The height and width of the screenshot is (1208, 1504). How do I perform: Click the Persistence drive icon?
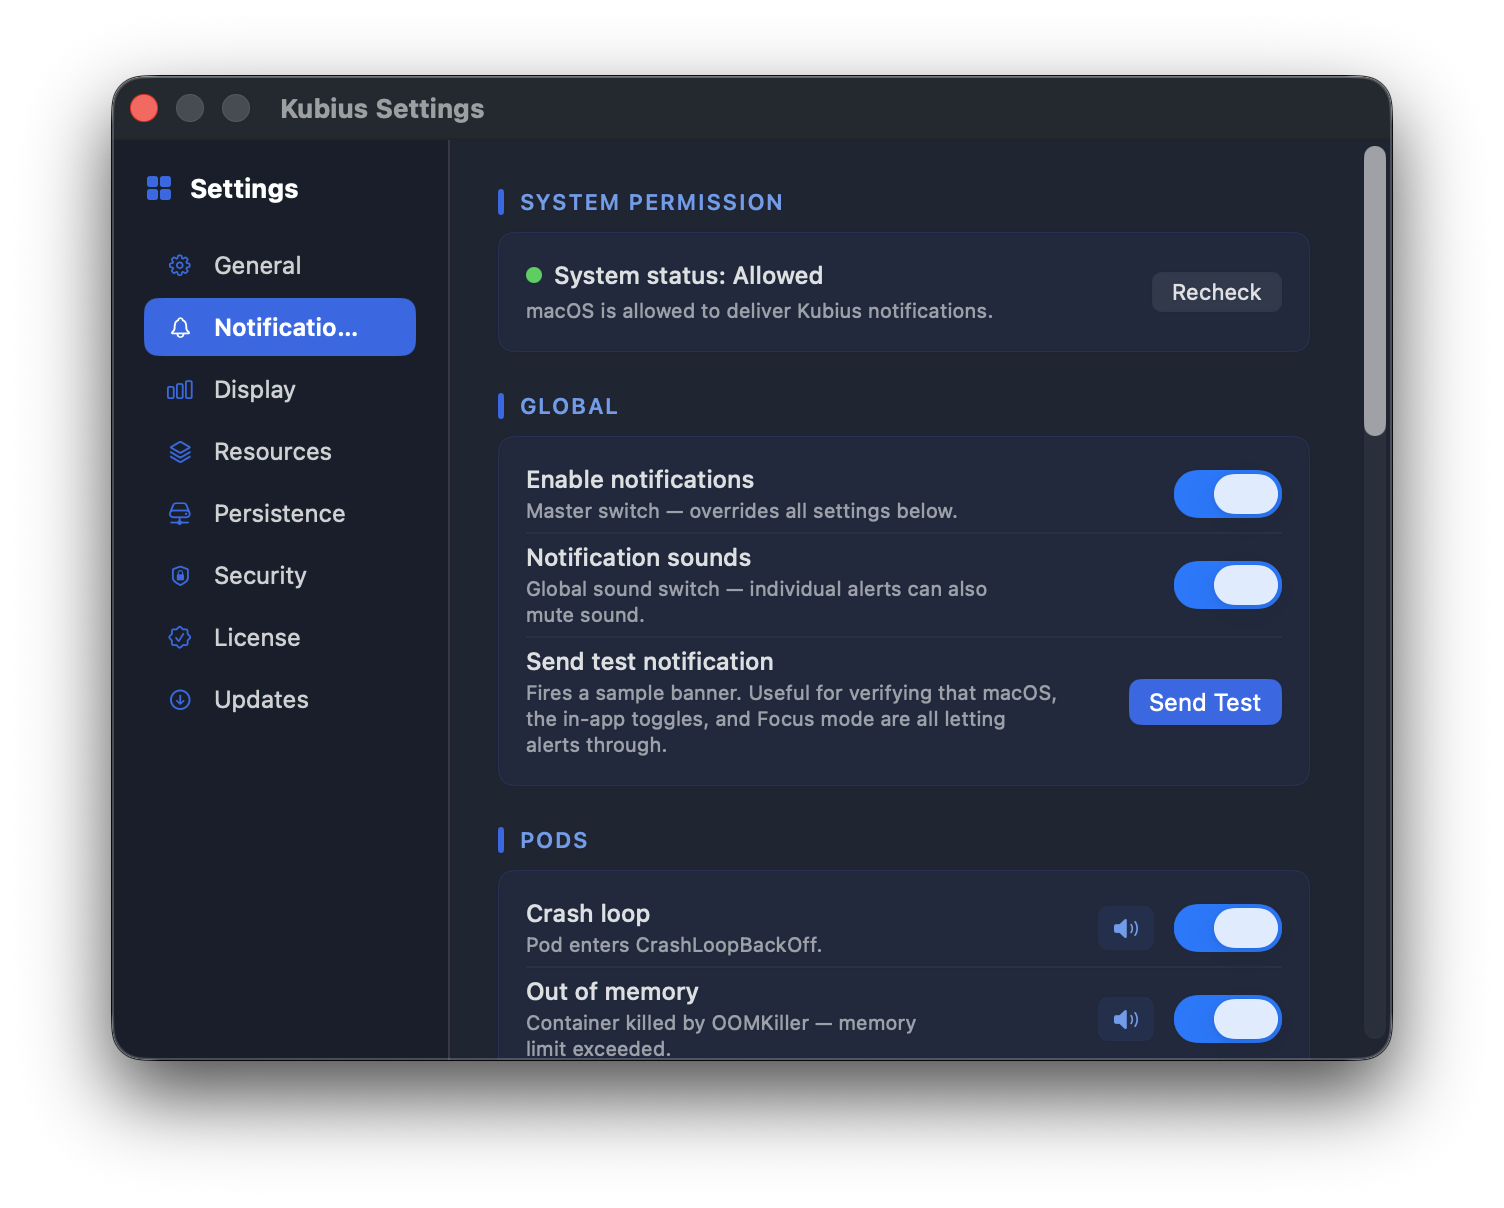(x=180, y=513)
